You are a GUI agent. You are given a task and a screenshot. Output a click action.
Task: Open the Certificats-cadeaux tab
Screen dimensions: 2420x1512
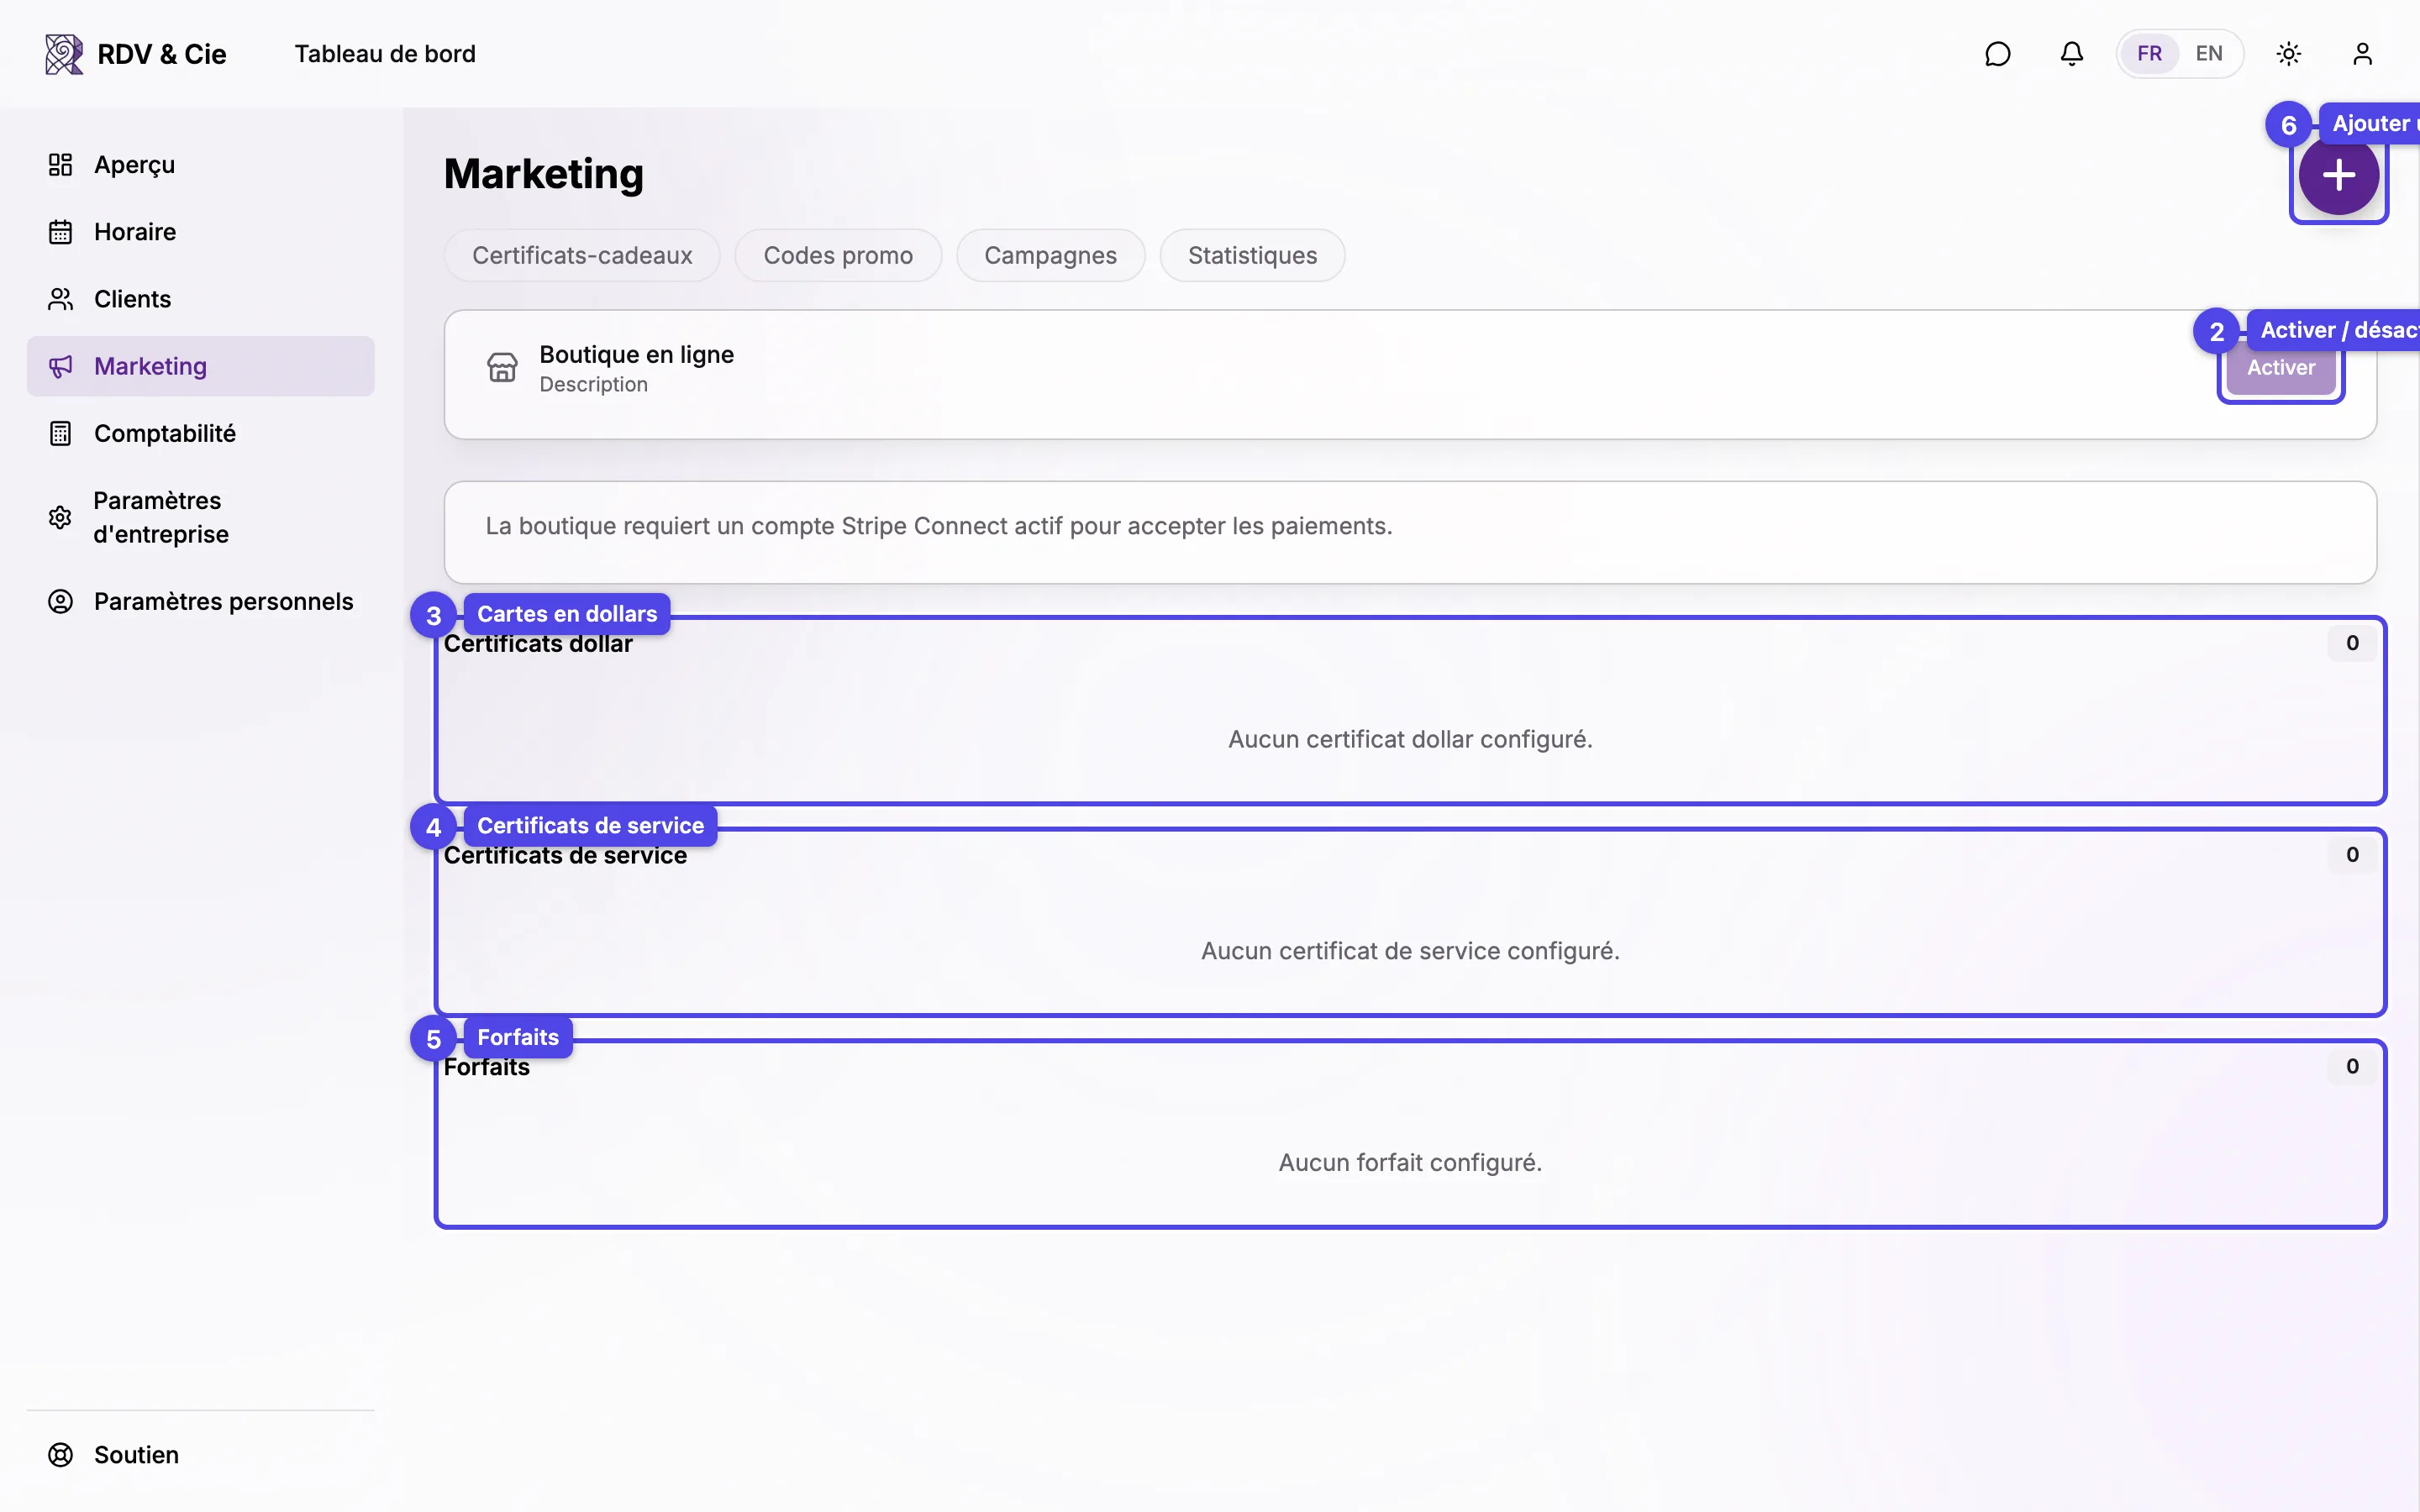pos(582,256)
